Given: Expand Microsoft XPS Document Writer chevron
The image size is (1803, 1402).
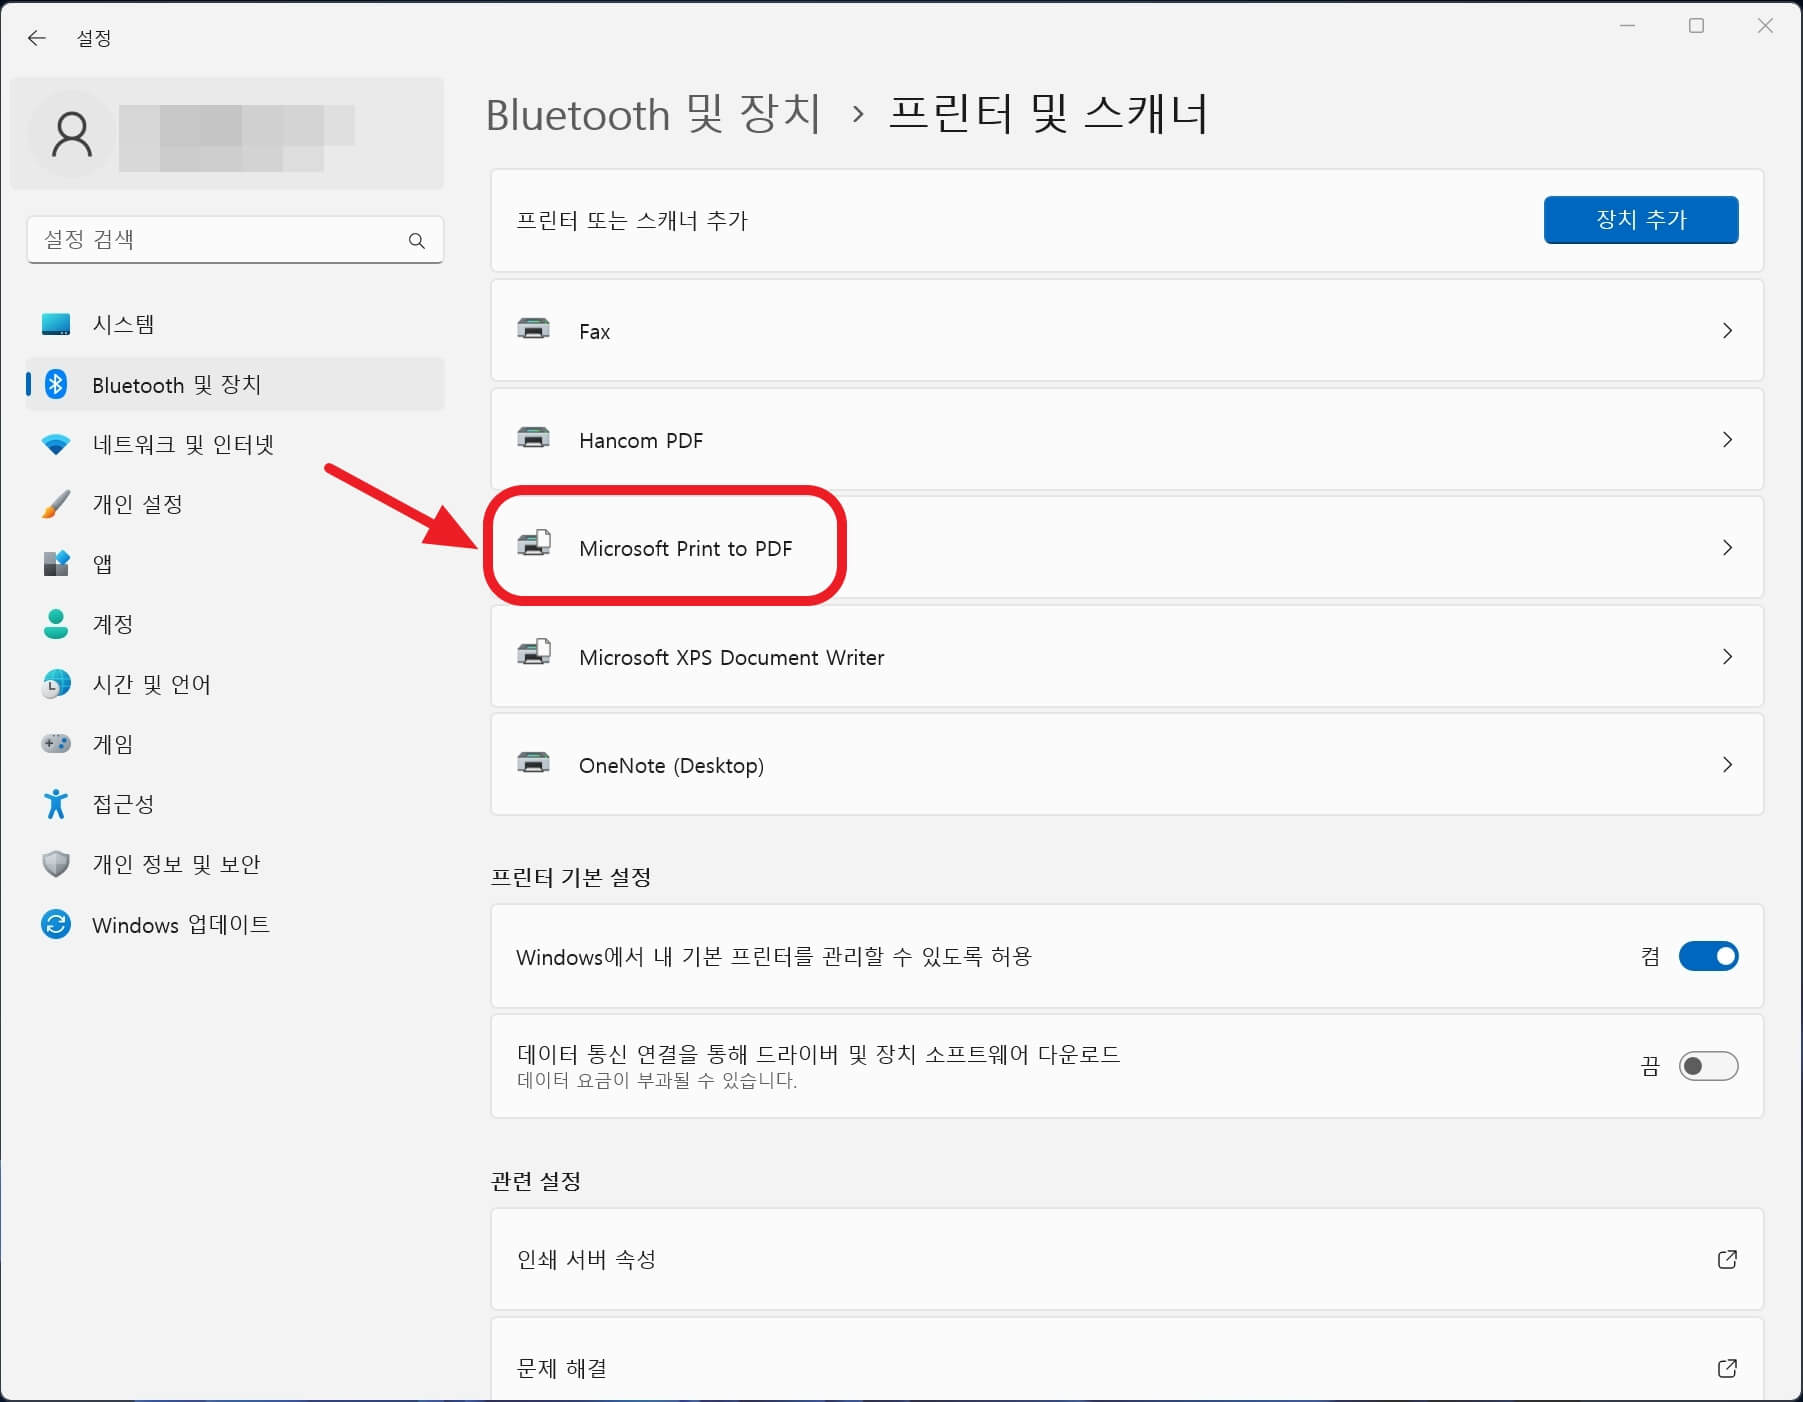Looking at the screenshot, I should click(1727, 657).
